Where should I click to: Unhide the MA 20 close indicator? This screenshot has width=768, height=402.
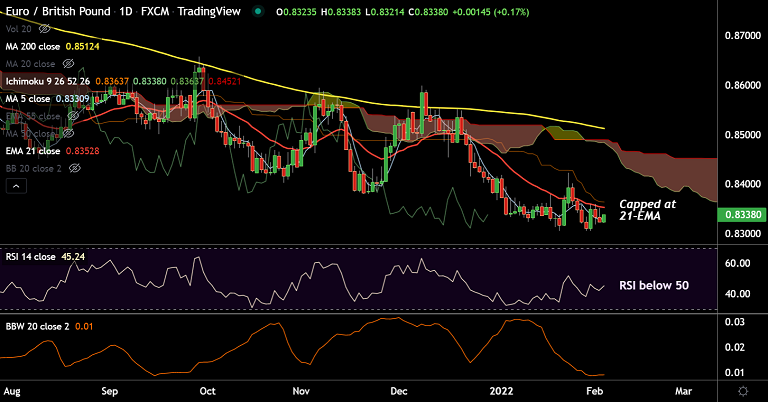[x=68, y=64]
